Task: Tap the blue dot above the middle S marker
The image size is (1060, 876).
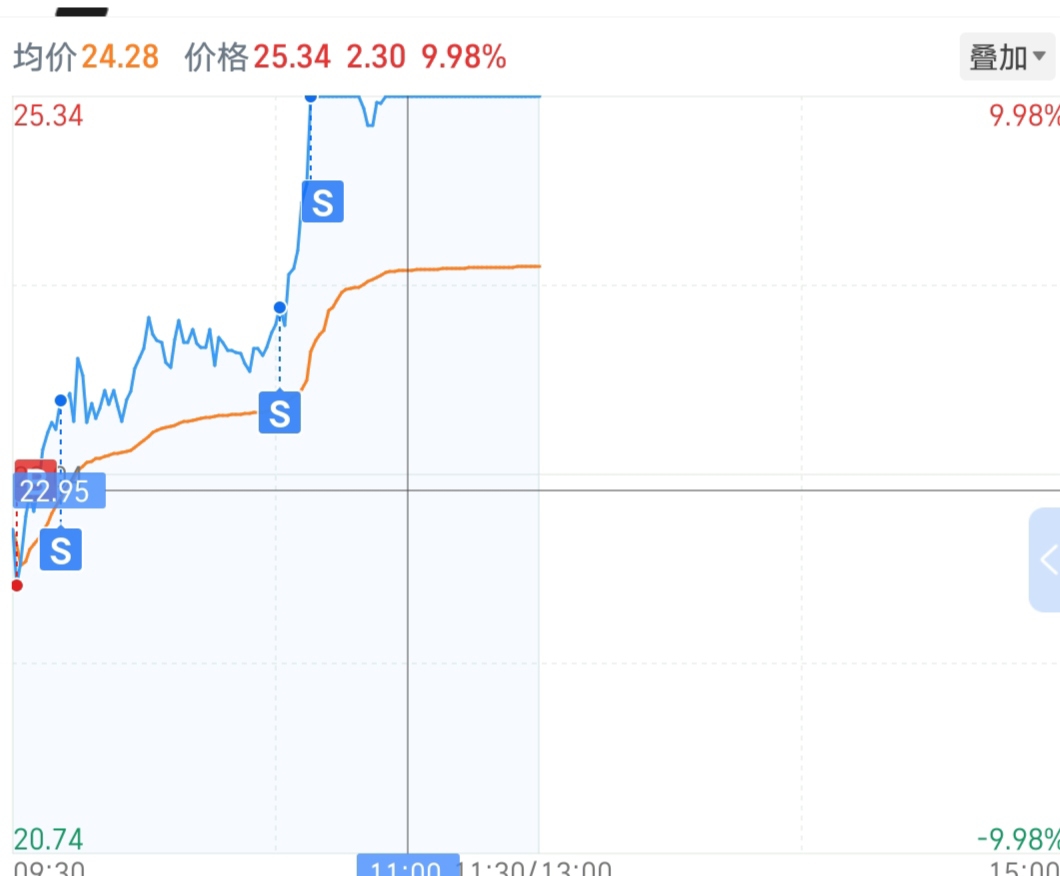Action: (280, 307)
